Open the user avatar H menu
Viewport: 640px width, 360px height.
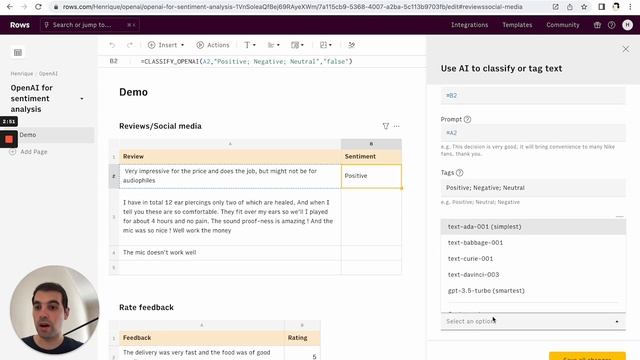(x=628, y=25)
